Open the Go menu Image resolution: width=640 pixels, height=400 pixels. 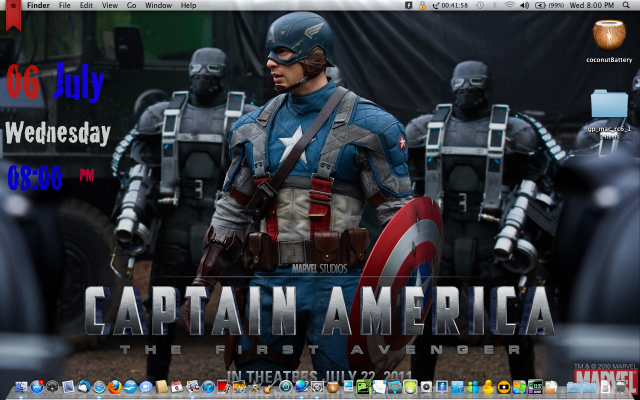coord(131,6)
